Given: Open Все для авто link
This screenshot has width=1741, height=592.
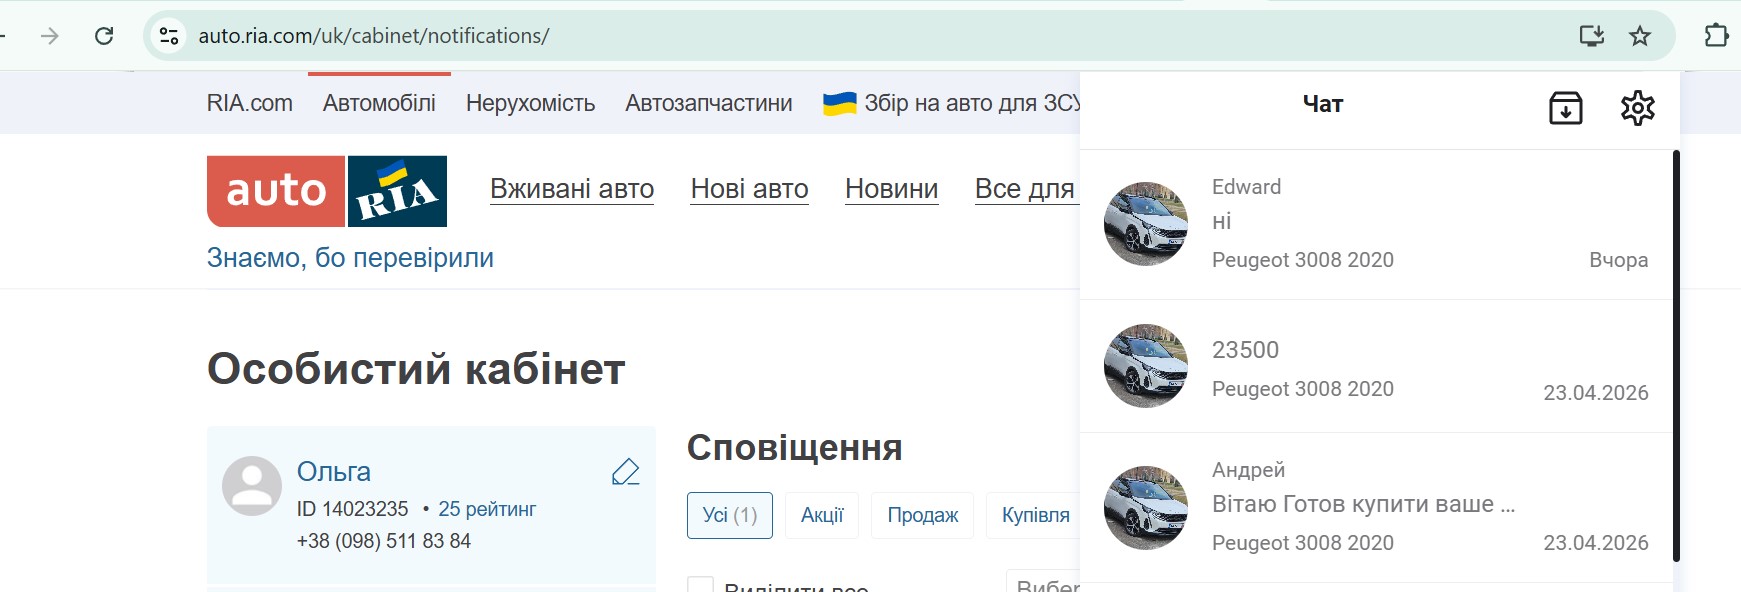Looking at the screenshot, I should point(1026,189).
